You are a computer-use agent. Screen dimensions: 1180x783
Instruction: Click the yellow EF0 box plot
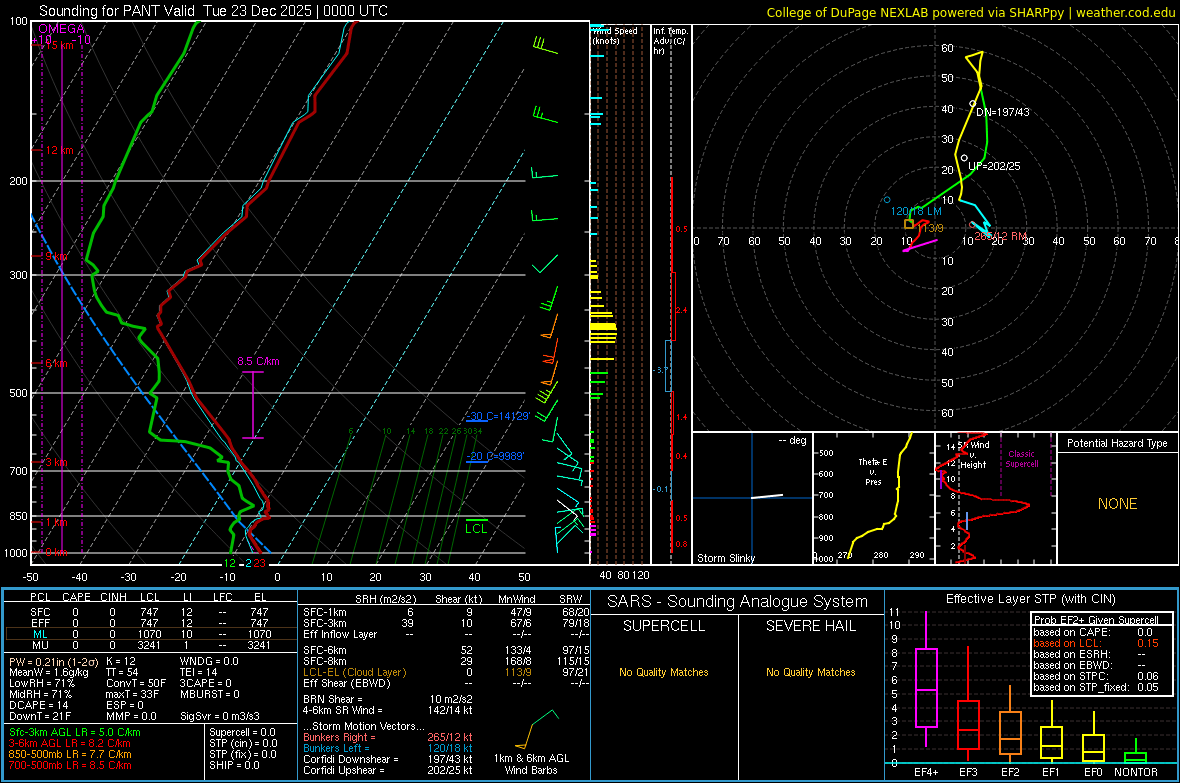(1093, 748)
